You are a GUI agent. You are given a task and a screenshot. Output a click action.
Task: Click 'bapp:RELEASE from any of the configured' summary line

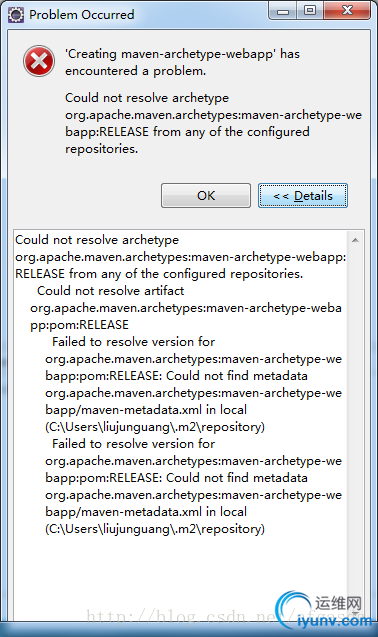tap(187, 132)
